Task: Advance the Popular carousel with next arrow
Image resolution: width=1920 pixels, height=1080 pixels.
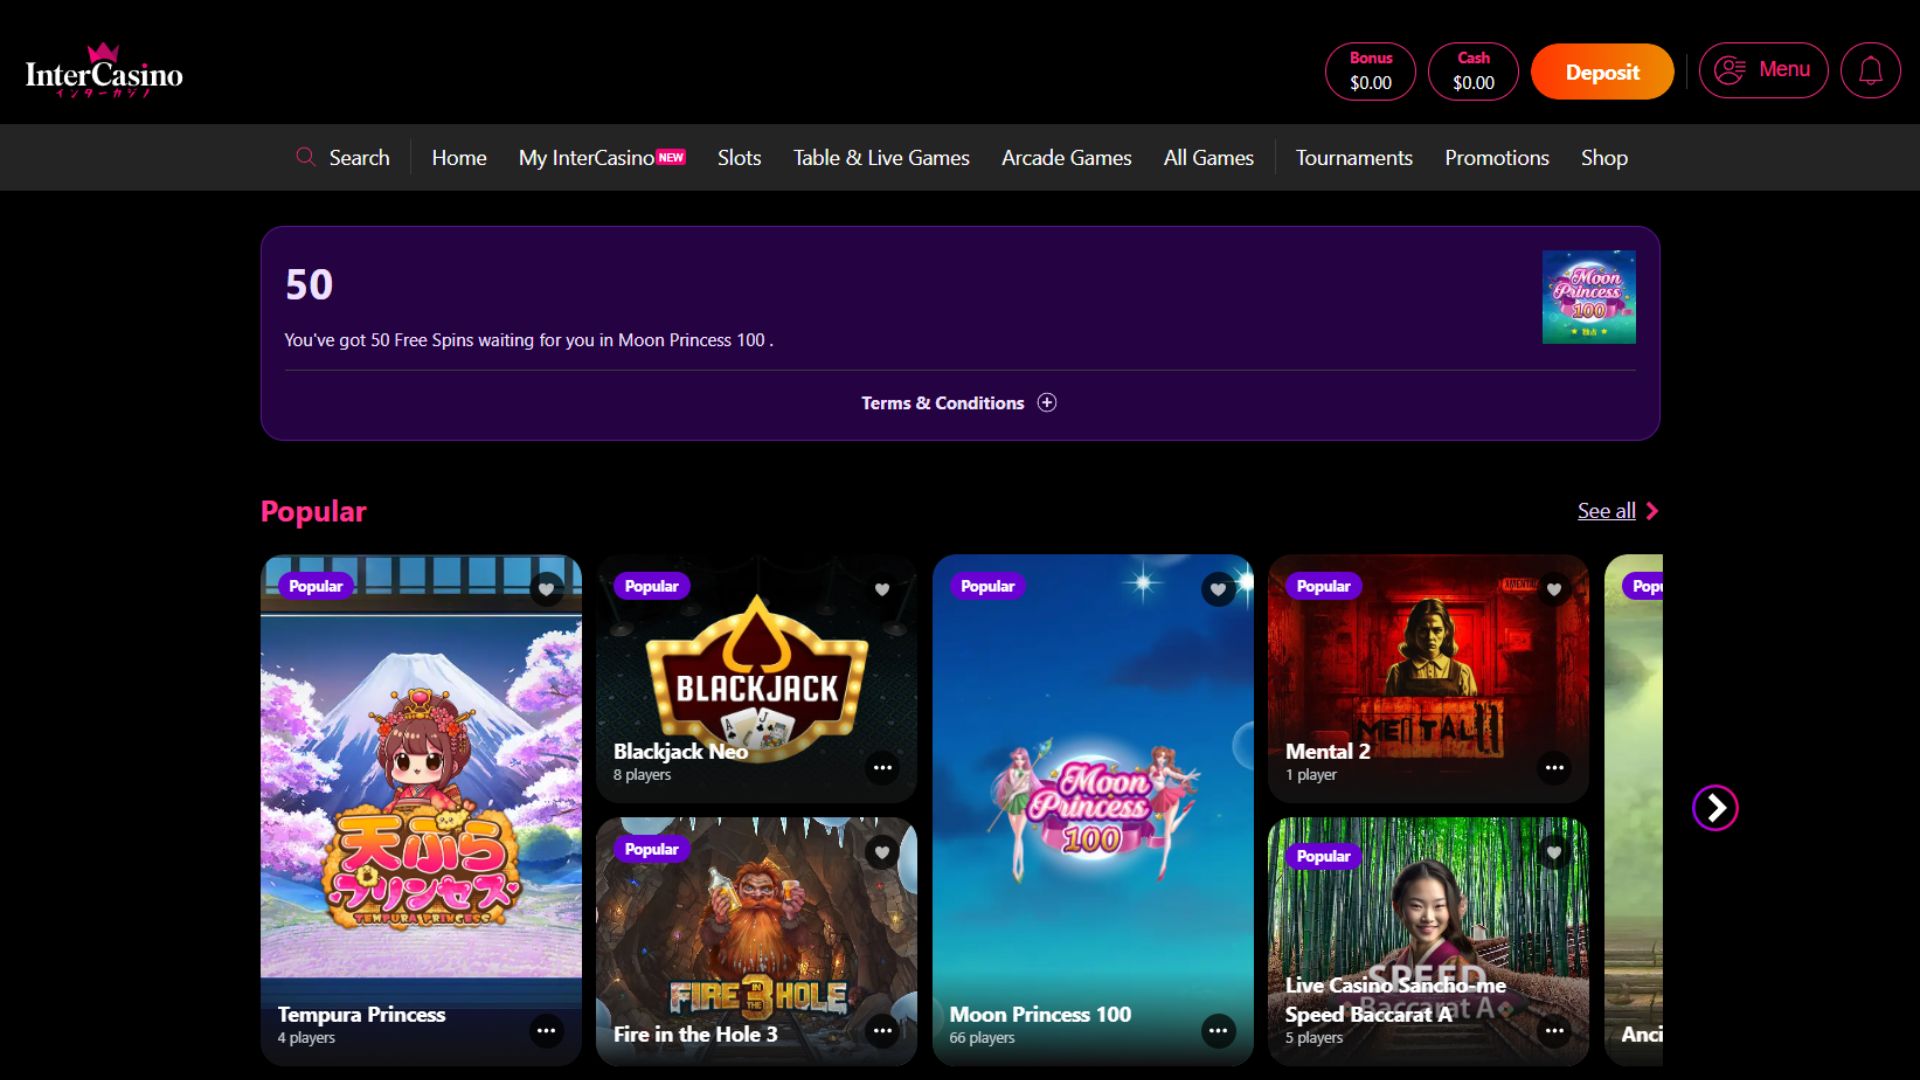Action: click(1715, 807)
